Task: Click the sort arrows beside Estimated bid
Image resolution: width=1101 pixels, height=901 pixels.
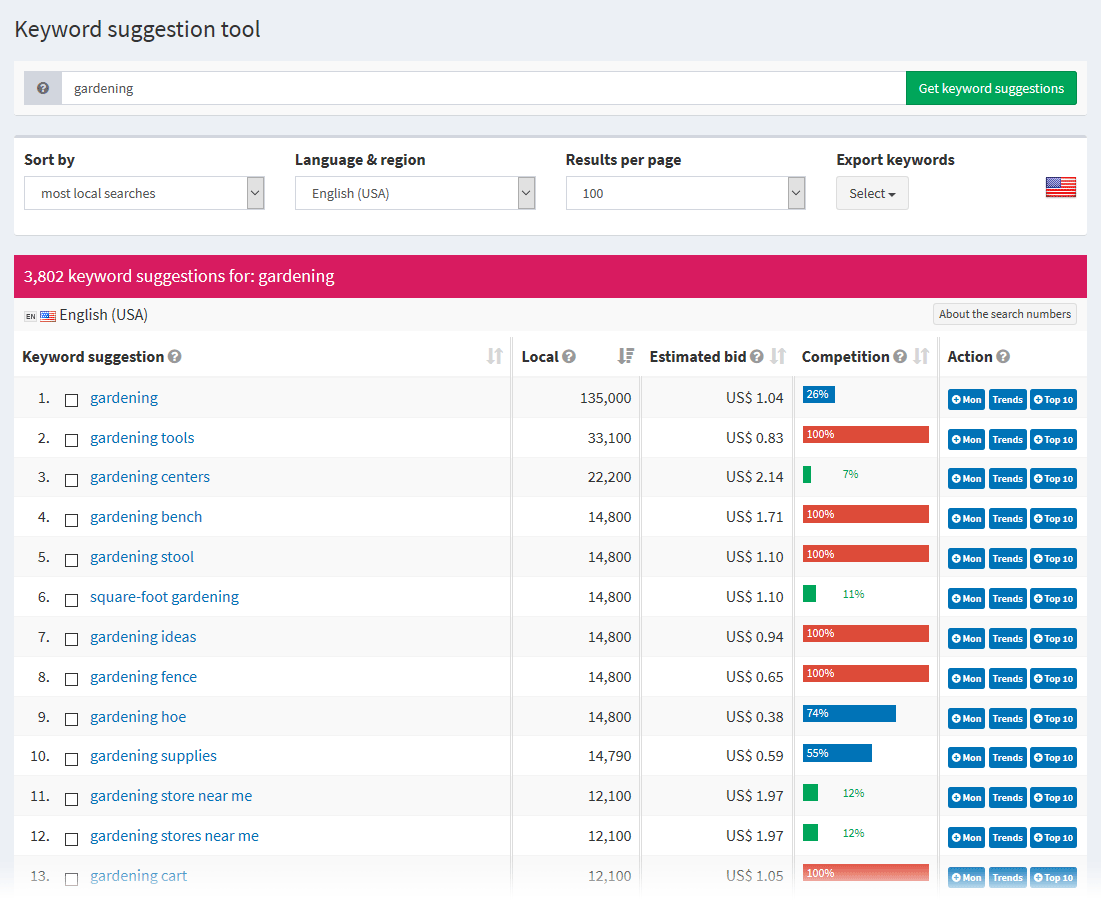Action: [777, 356]
